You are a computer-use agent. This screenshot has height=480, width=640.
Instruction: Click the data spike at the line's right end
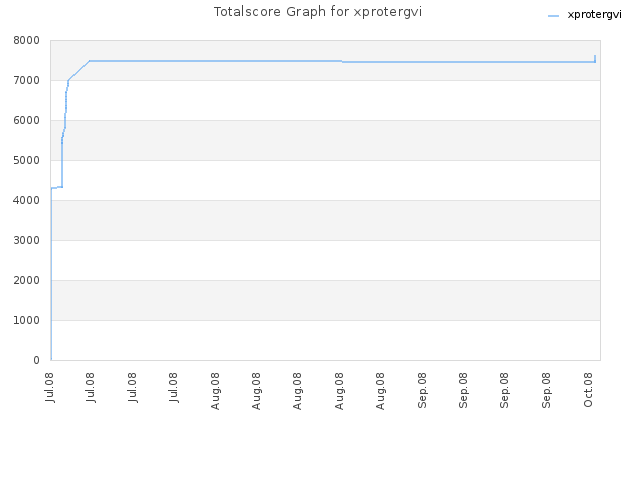(595, 59)
